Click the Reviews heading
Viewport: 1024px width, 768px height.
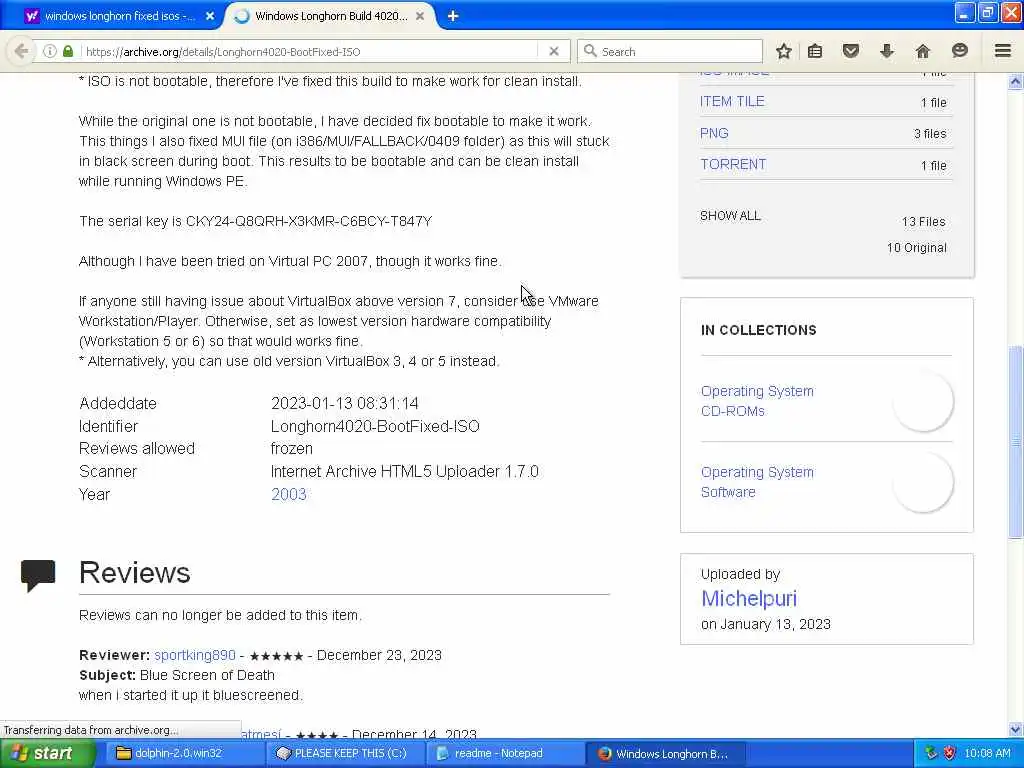(135, 573)
